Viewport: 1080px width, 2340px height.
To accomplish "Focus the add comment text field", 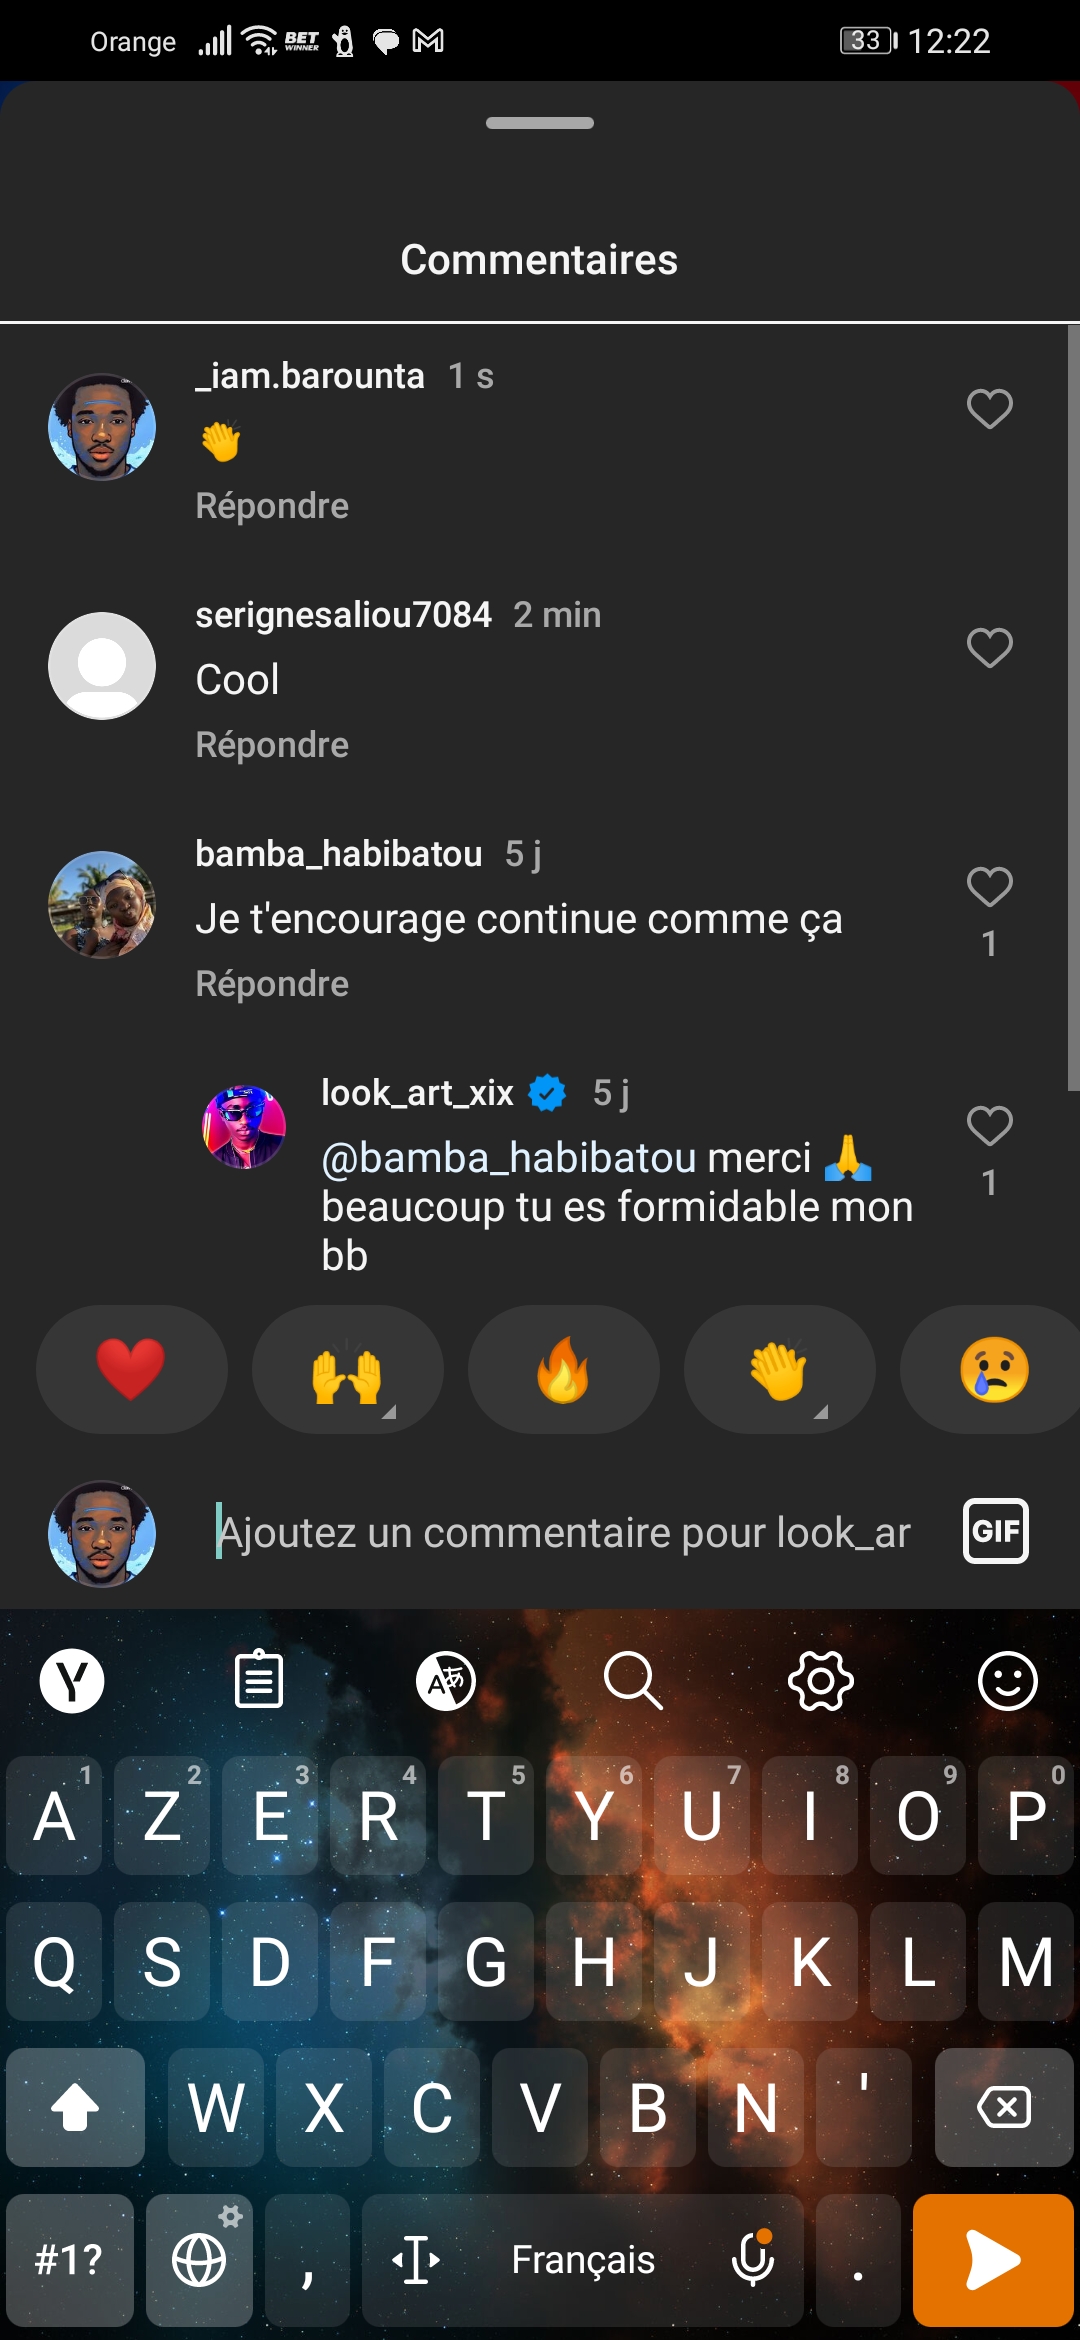I will point(565,1532).
